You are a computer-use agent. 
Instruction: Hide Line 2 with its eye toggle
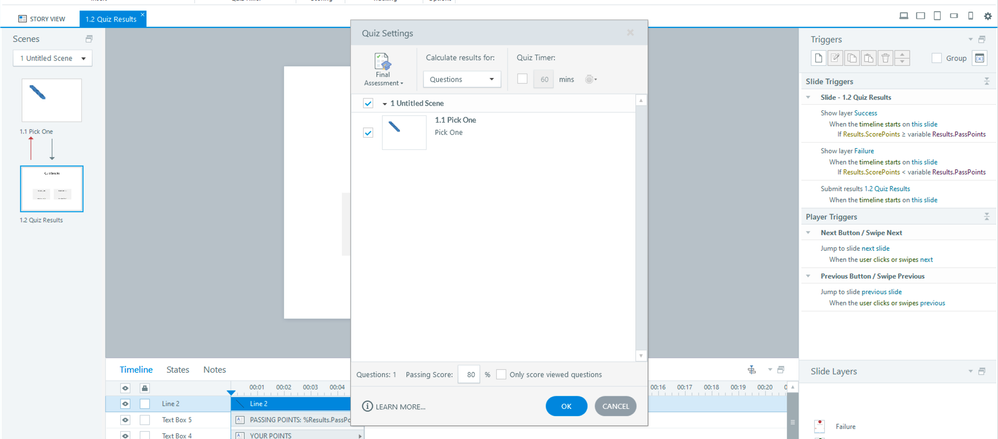point(125,403)
